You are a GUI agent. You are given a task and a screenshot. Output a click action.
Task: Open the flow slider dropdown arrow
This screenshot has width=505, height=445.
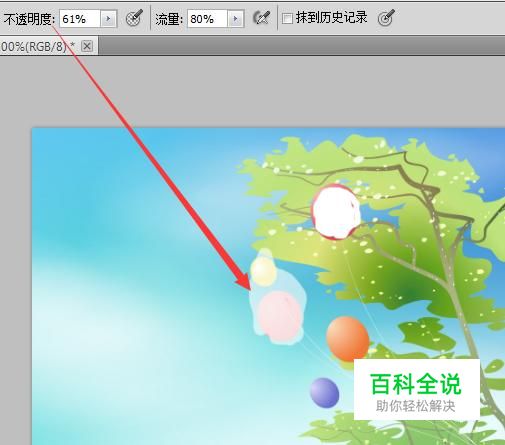point(236,19)
